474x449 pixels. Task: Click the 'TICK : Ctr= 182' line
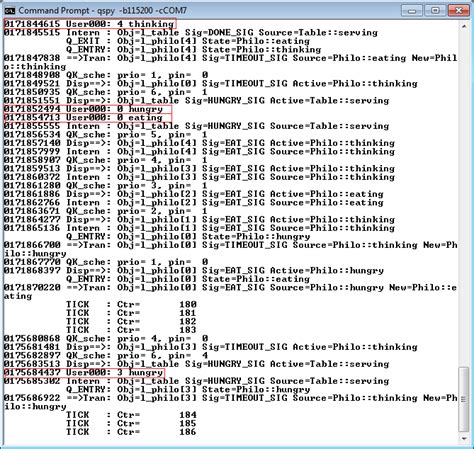(131, 322)
